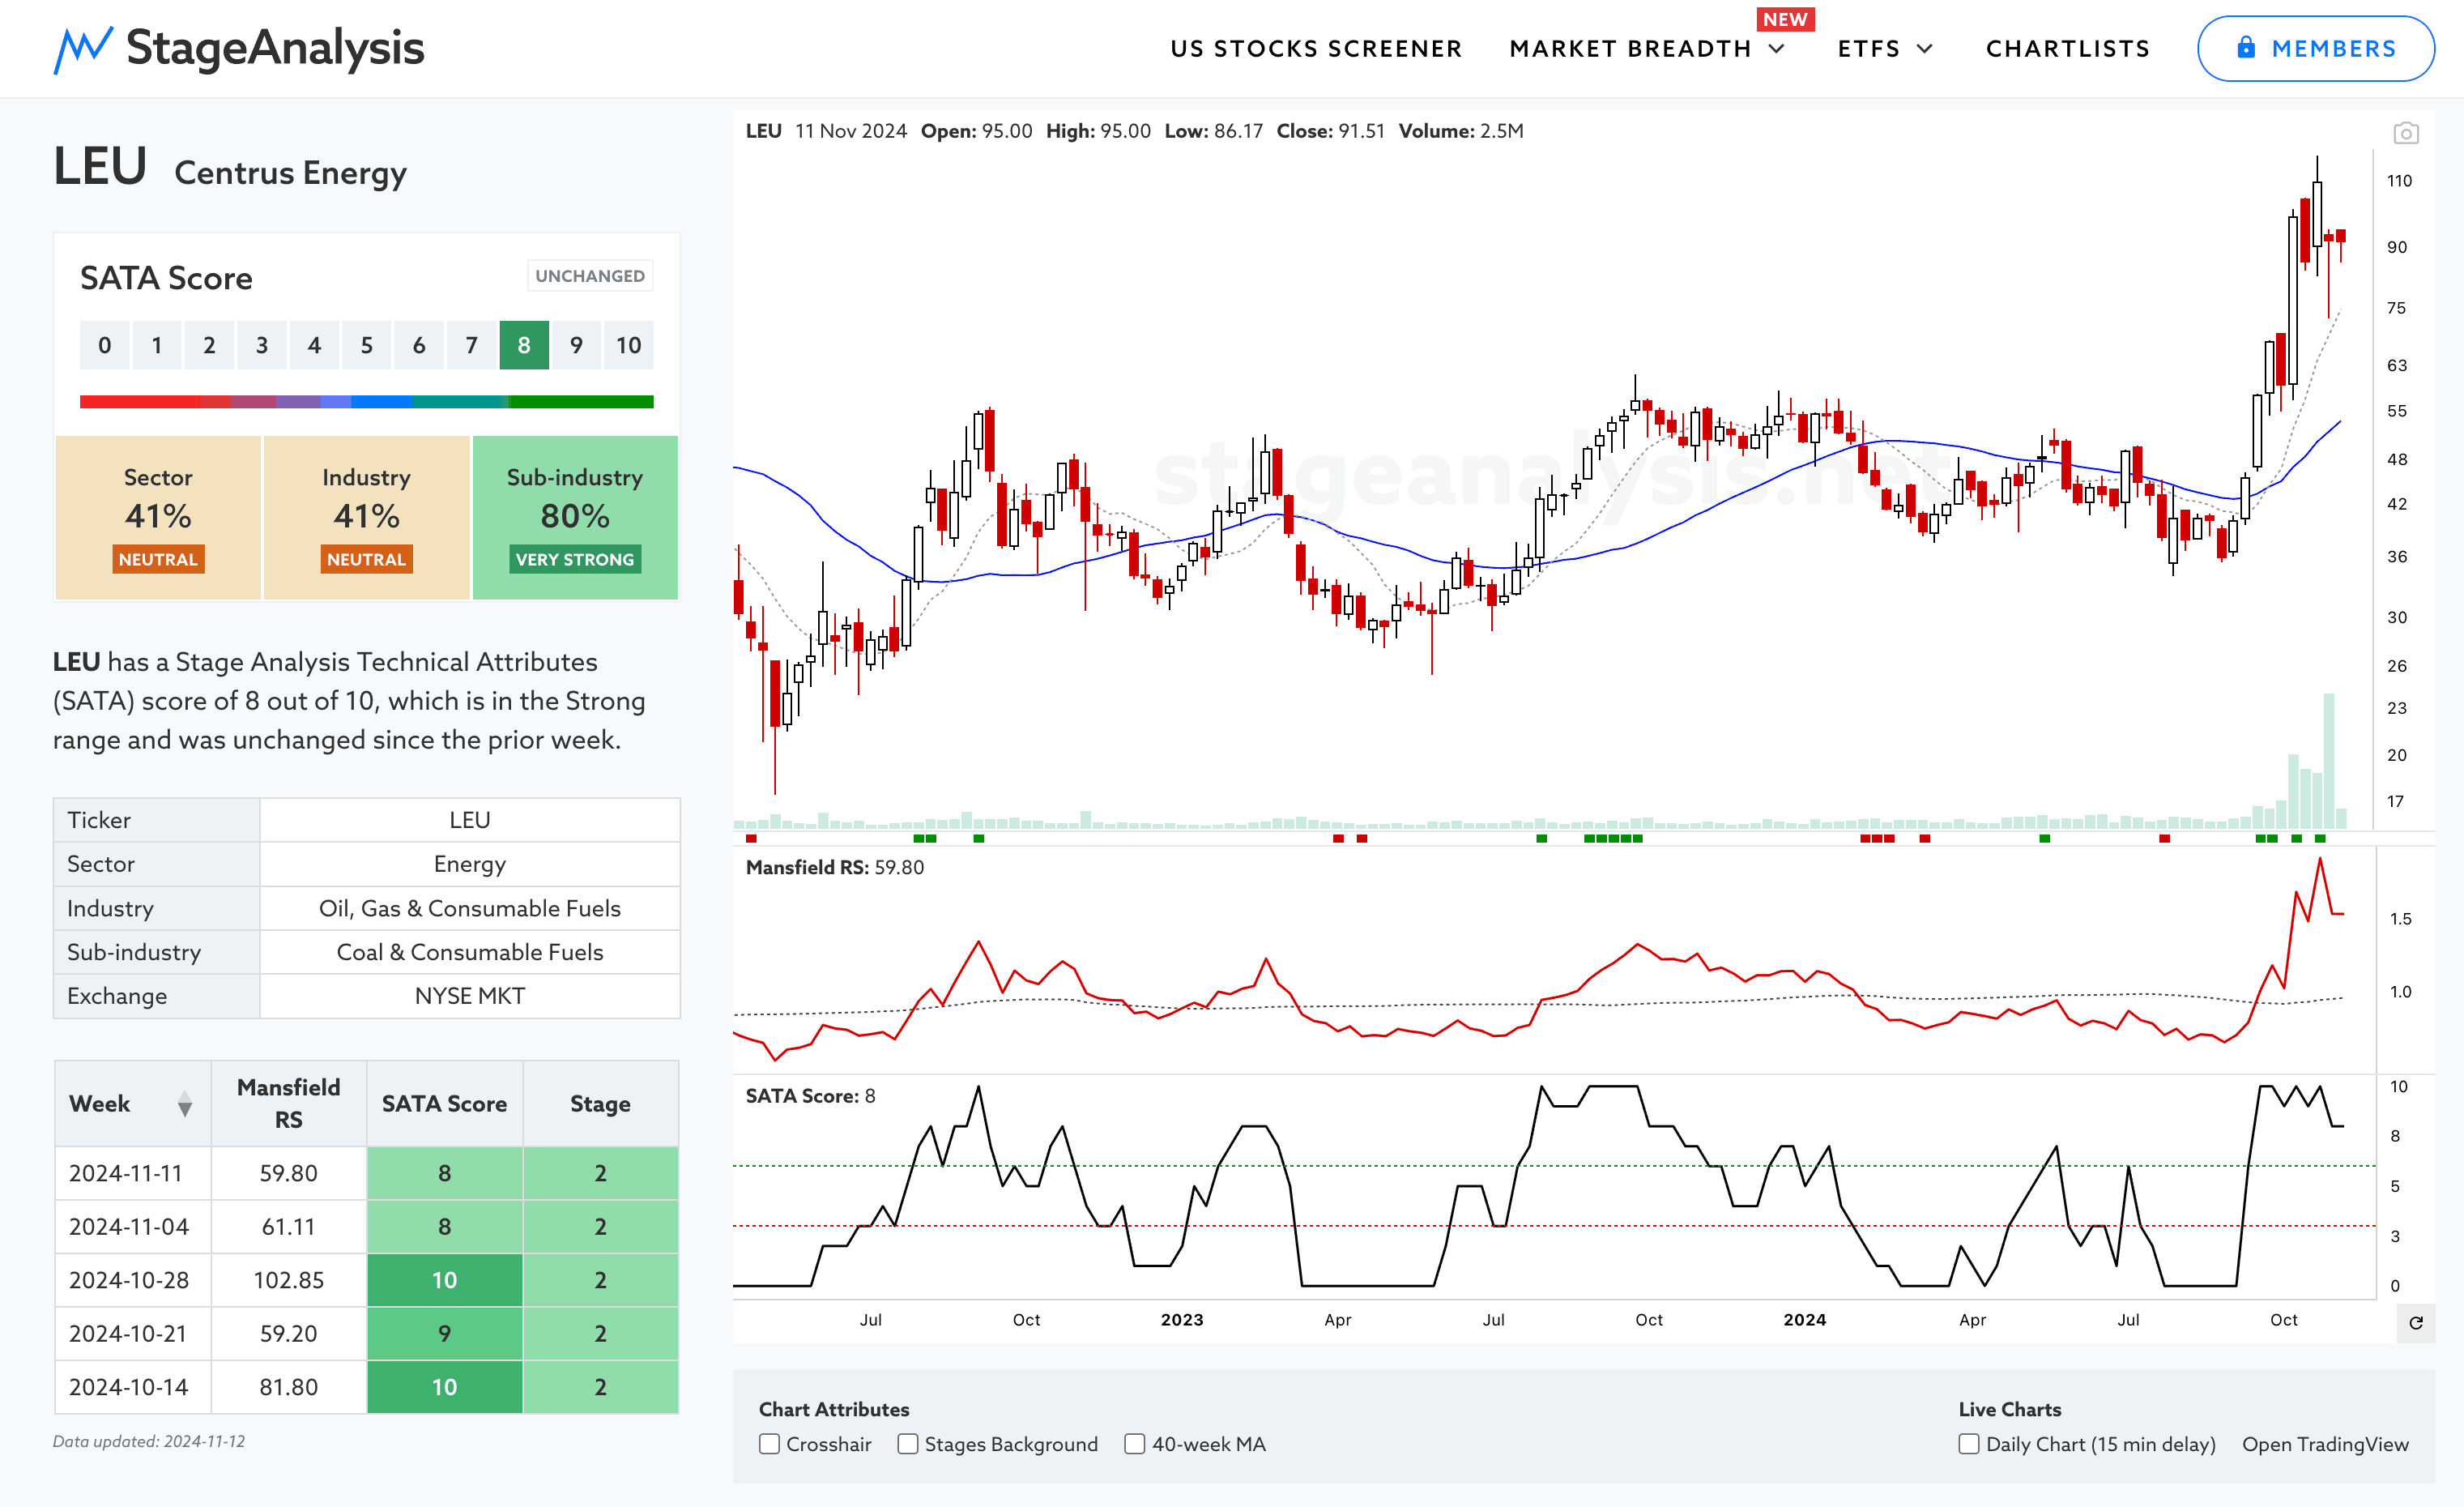Click the lock icon in Members button

2246,47
